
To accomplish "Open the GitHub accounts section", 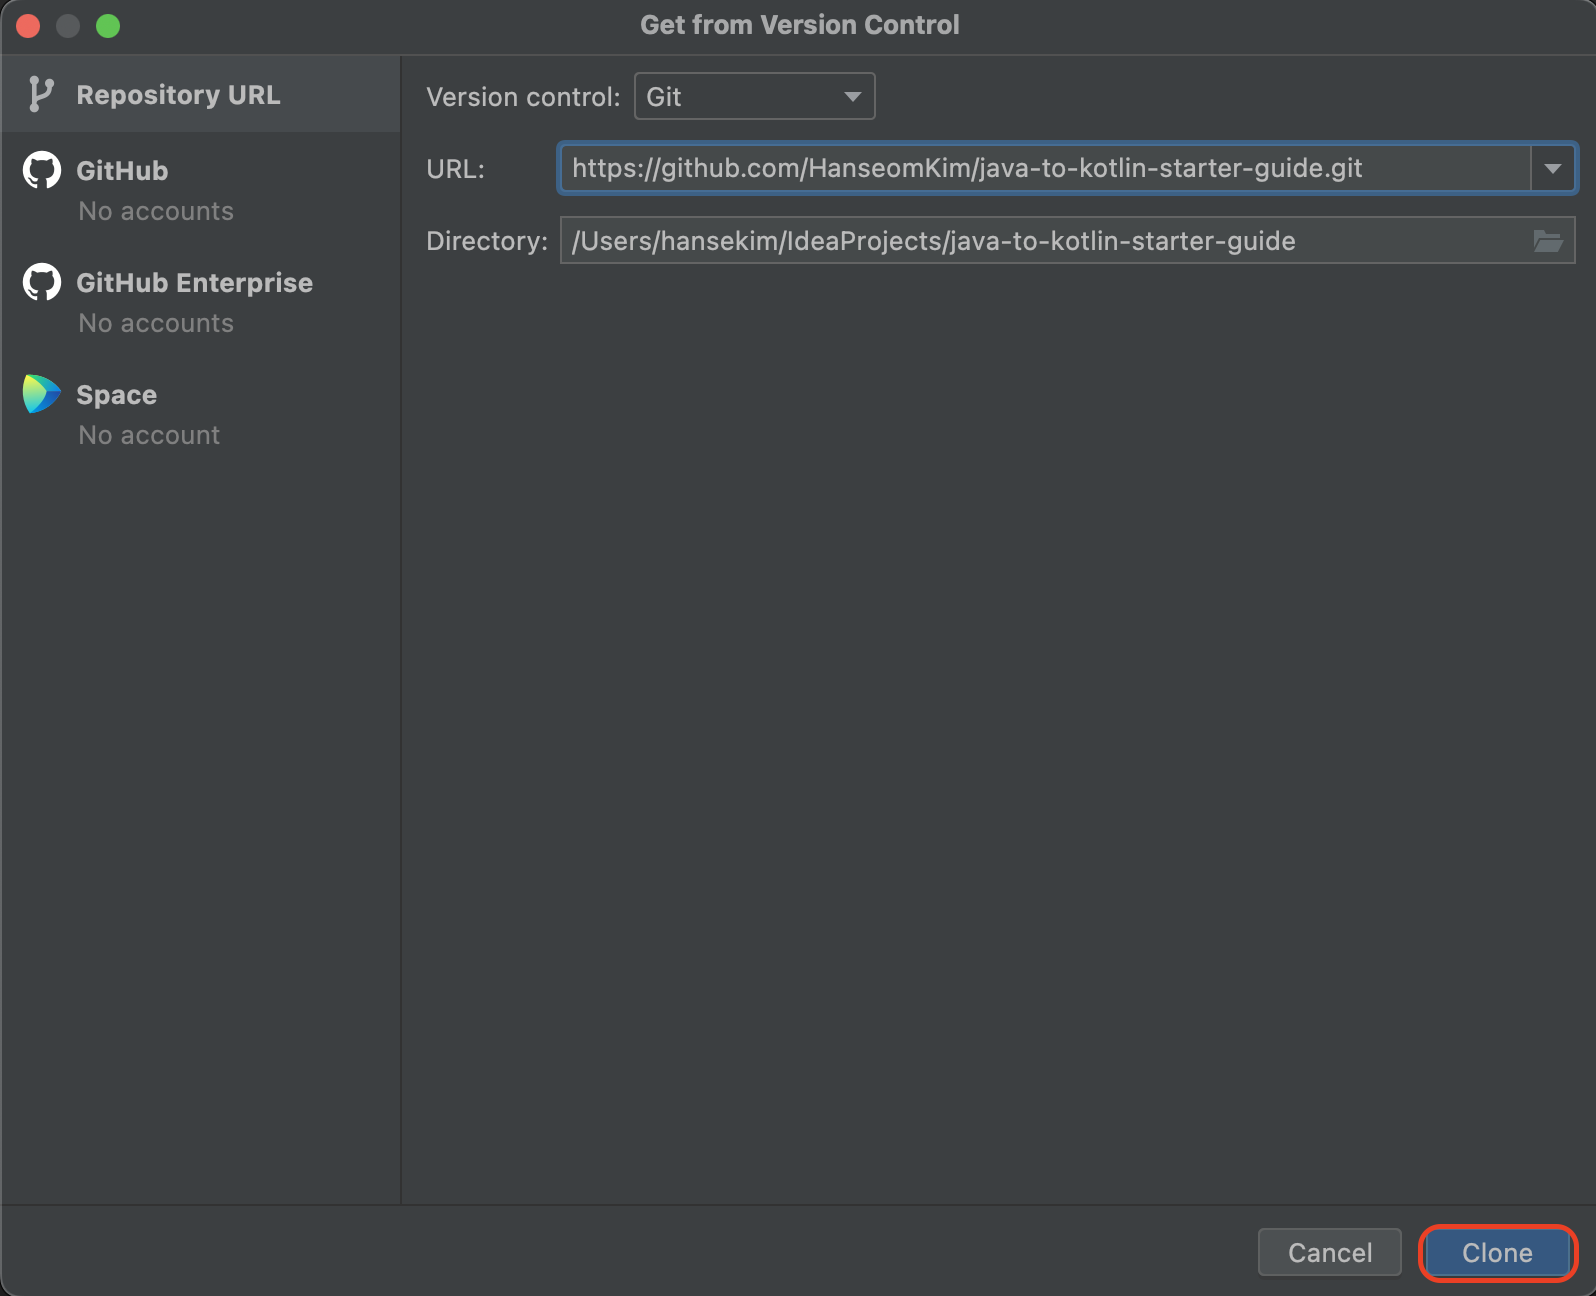I will click(200, 188).
